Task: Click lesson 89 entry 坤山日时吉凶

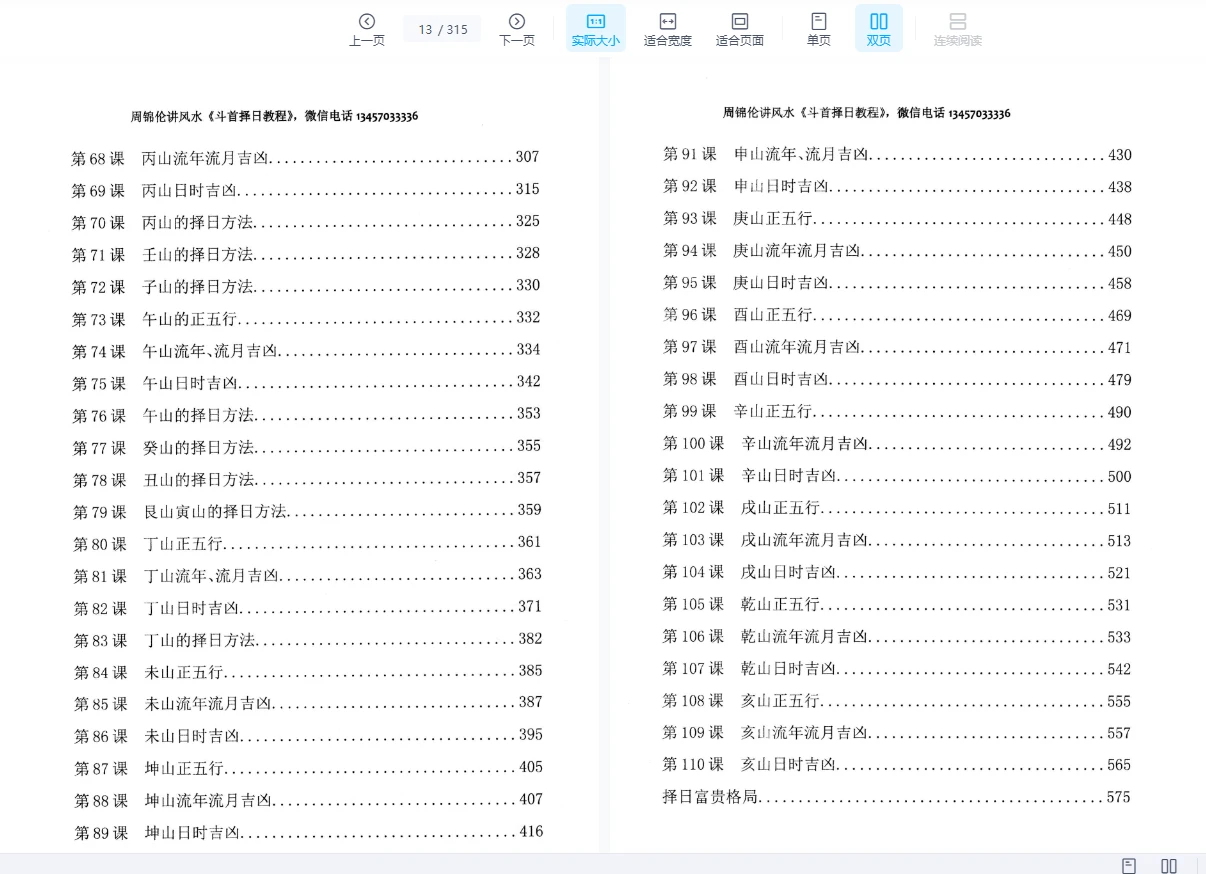Action: 308,832
